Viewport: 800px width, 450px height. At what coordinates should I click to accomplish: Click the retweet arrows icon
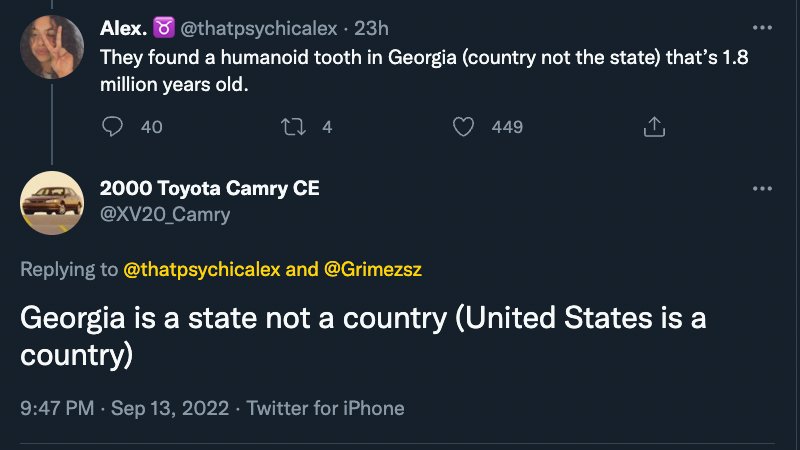(293, 127)
